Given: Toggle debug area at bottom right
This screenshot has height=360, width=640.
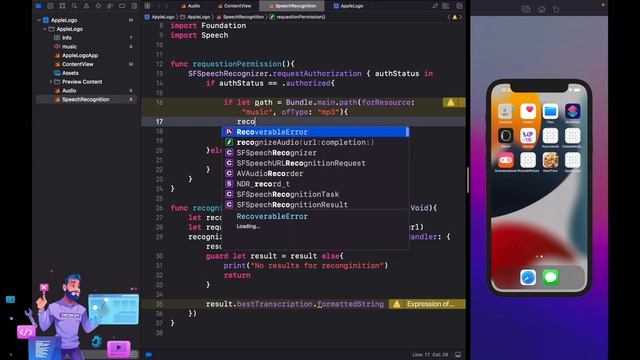Looking at the screenshot, I should 458,355.
